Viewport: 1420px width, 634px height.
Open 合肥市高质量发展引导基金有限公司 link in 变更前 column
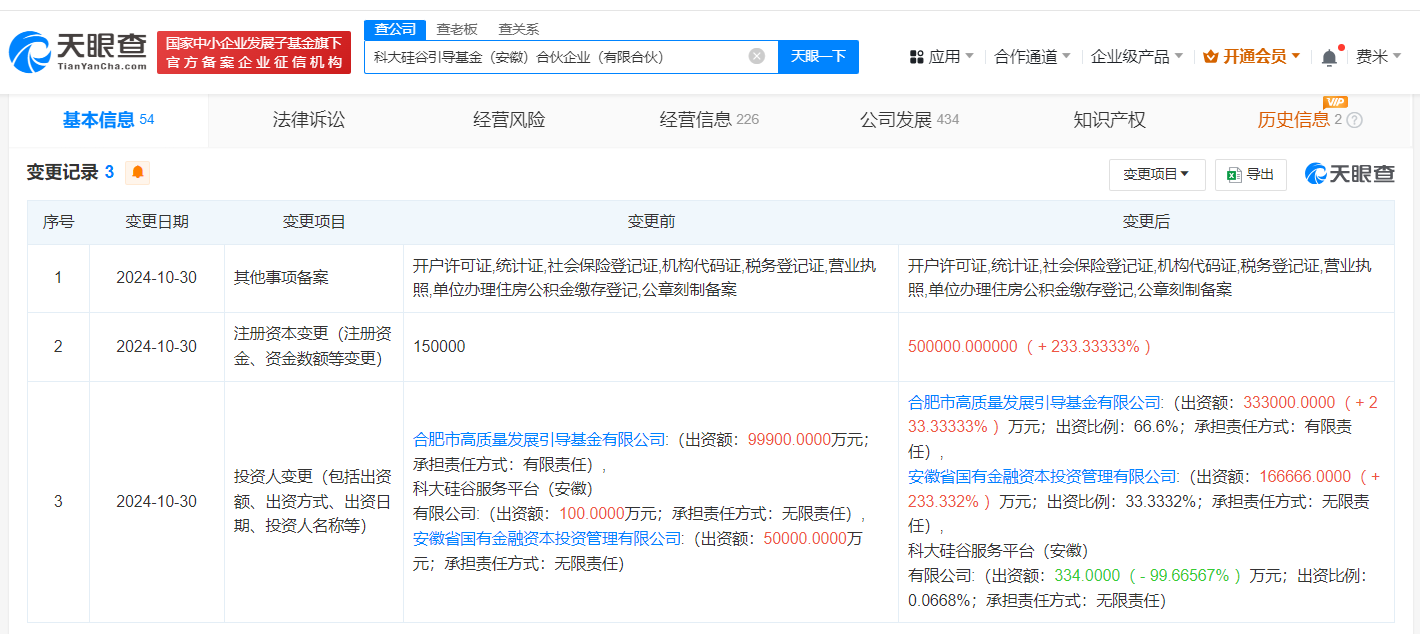540,439
